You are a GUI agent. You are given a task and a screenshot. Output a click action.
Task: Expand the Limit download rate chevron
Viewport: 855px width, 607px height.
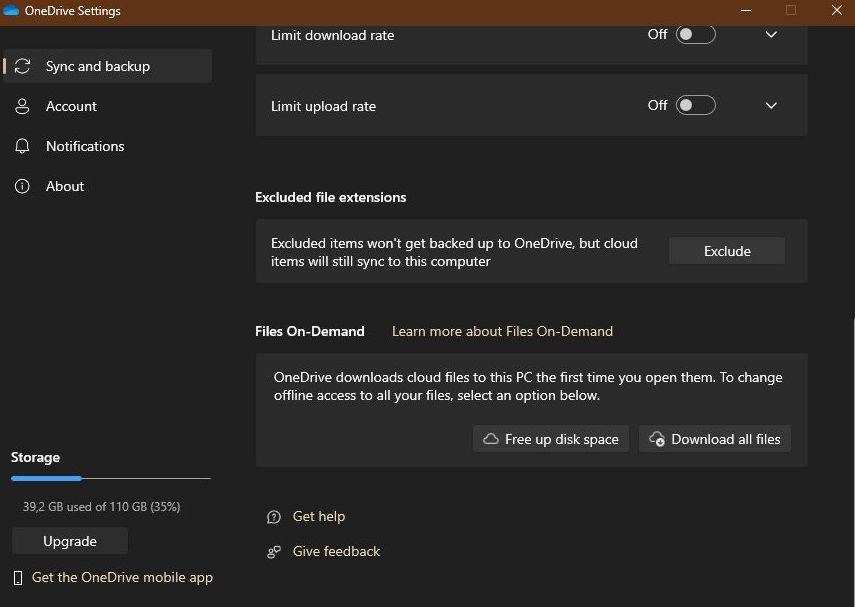coord(771,34)
